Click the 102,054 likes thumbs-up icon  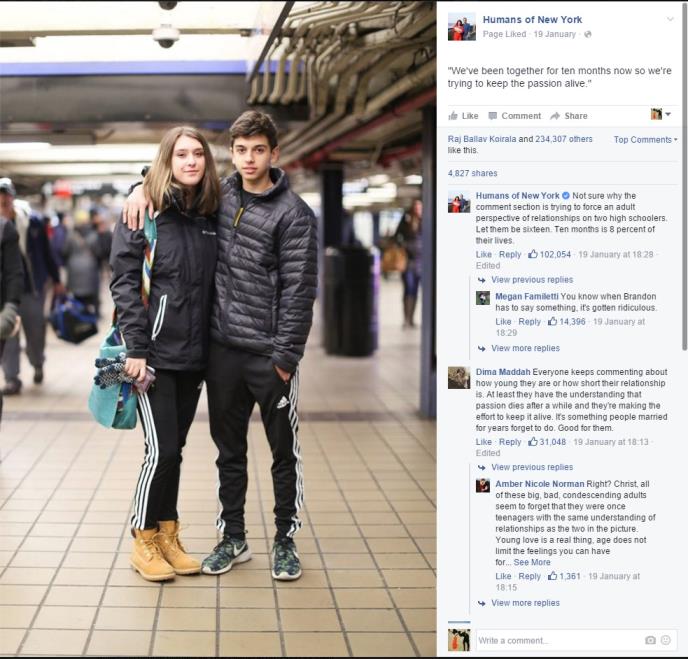coord(533,254)
